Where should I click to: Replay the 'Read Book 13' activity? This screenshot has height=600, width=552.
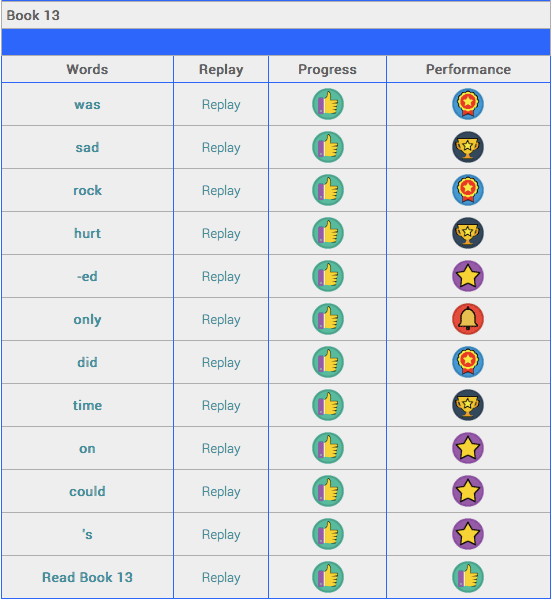(x=221, y=578)
